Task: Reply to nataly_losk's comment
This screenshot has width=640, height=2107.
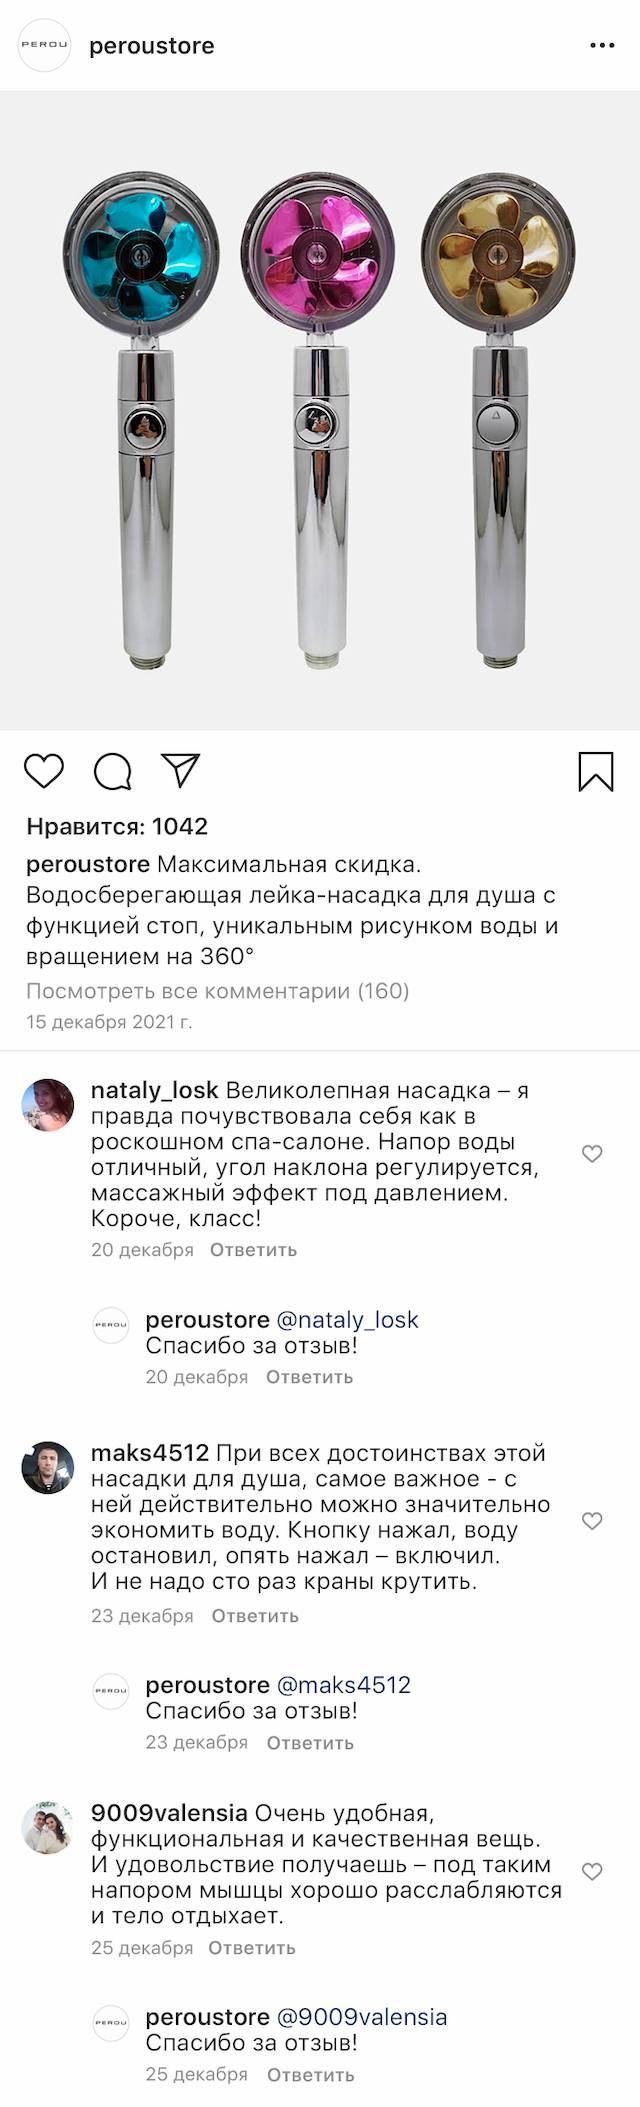Action: 253,1250
